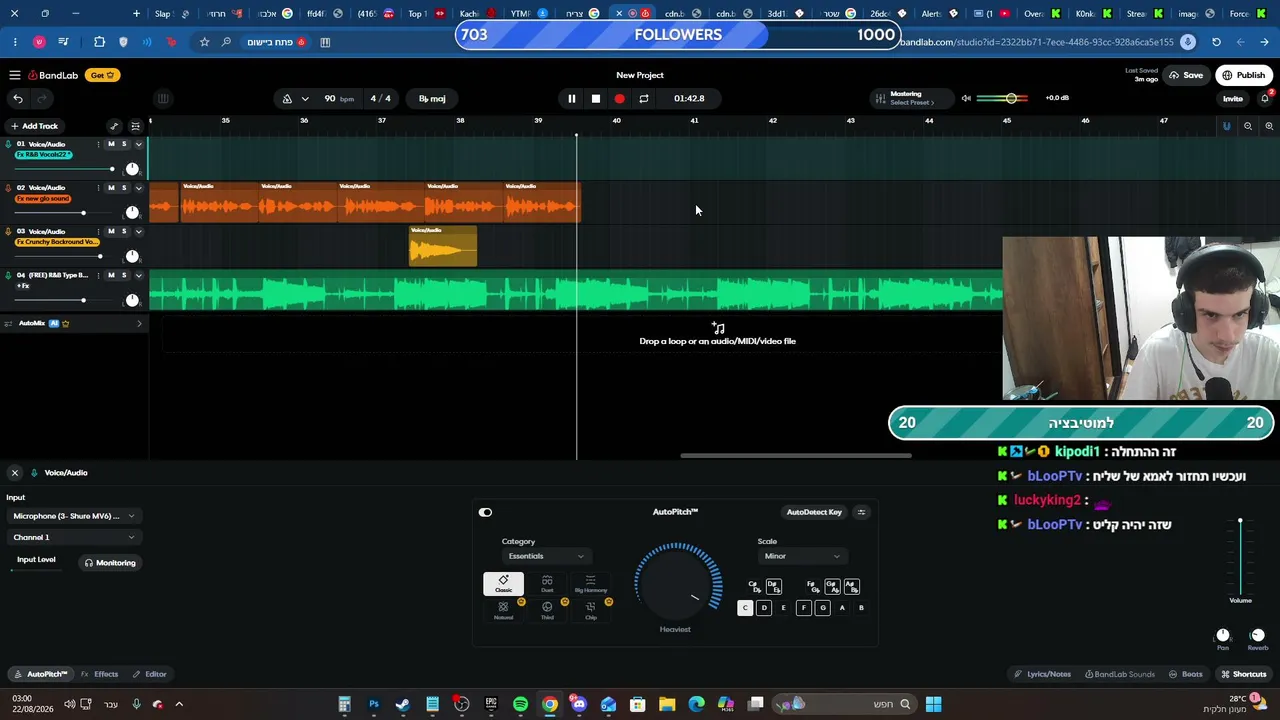This screenshot has height=720, width=1280.
Task: Open the Shortcuts tab
Action: (1244, 674)
